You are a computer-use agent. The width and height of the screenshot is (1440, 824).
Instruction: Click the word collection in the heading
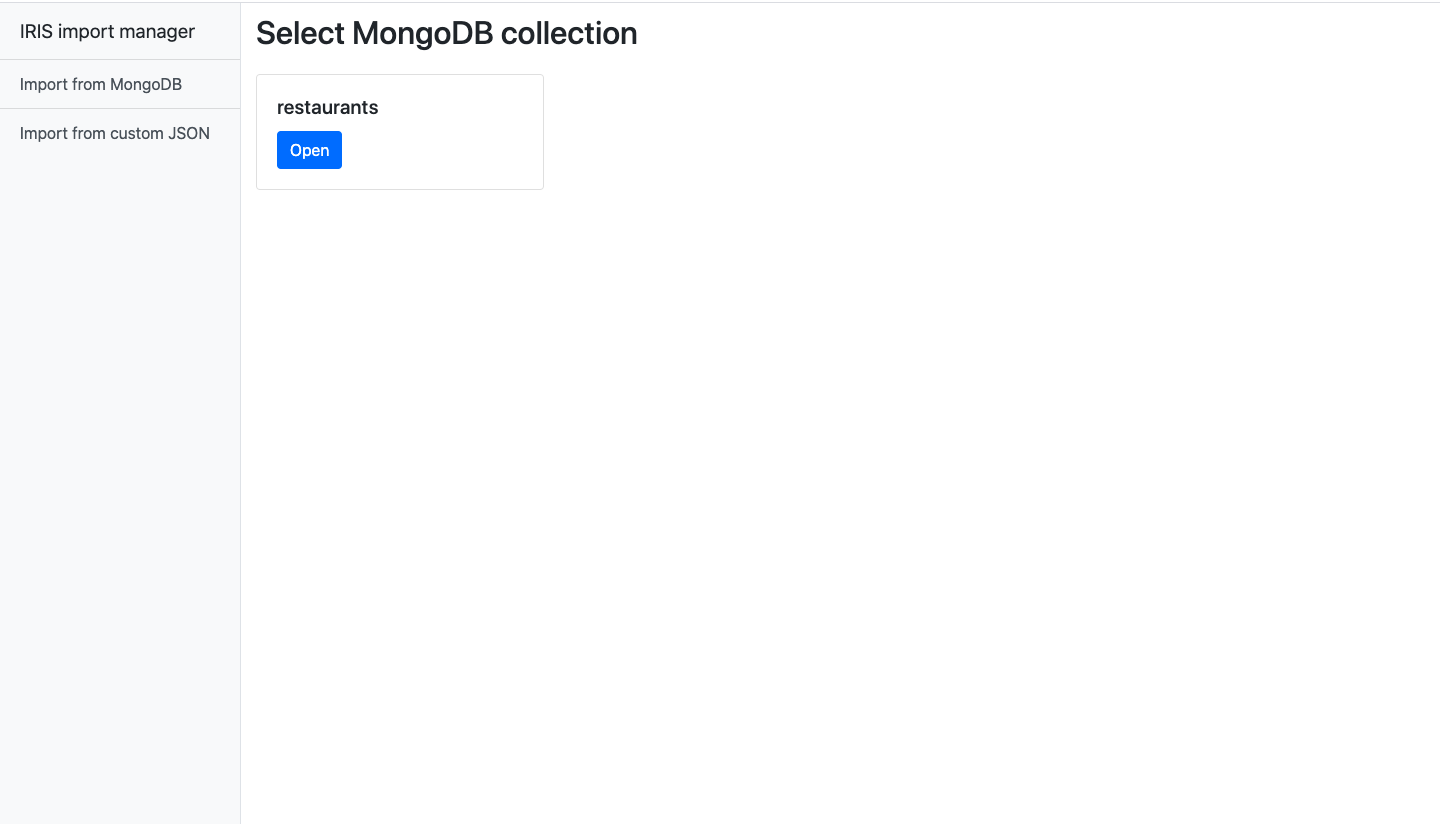tap(569, 33)
